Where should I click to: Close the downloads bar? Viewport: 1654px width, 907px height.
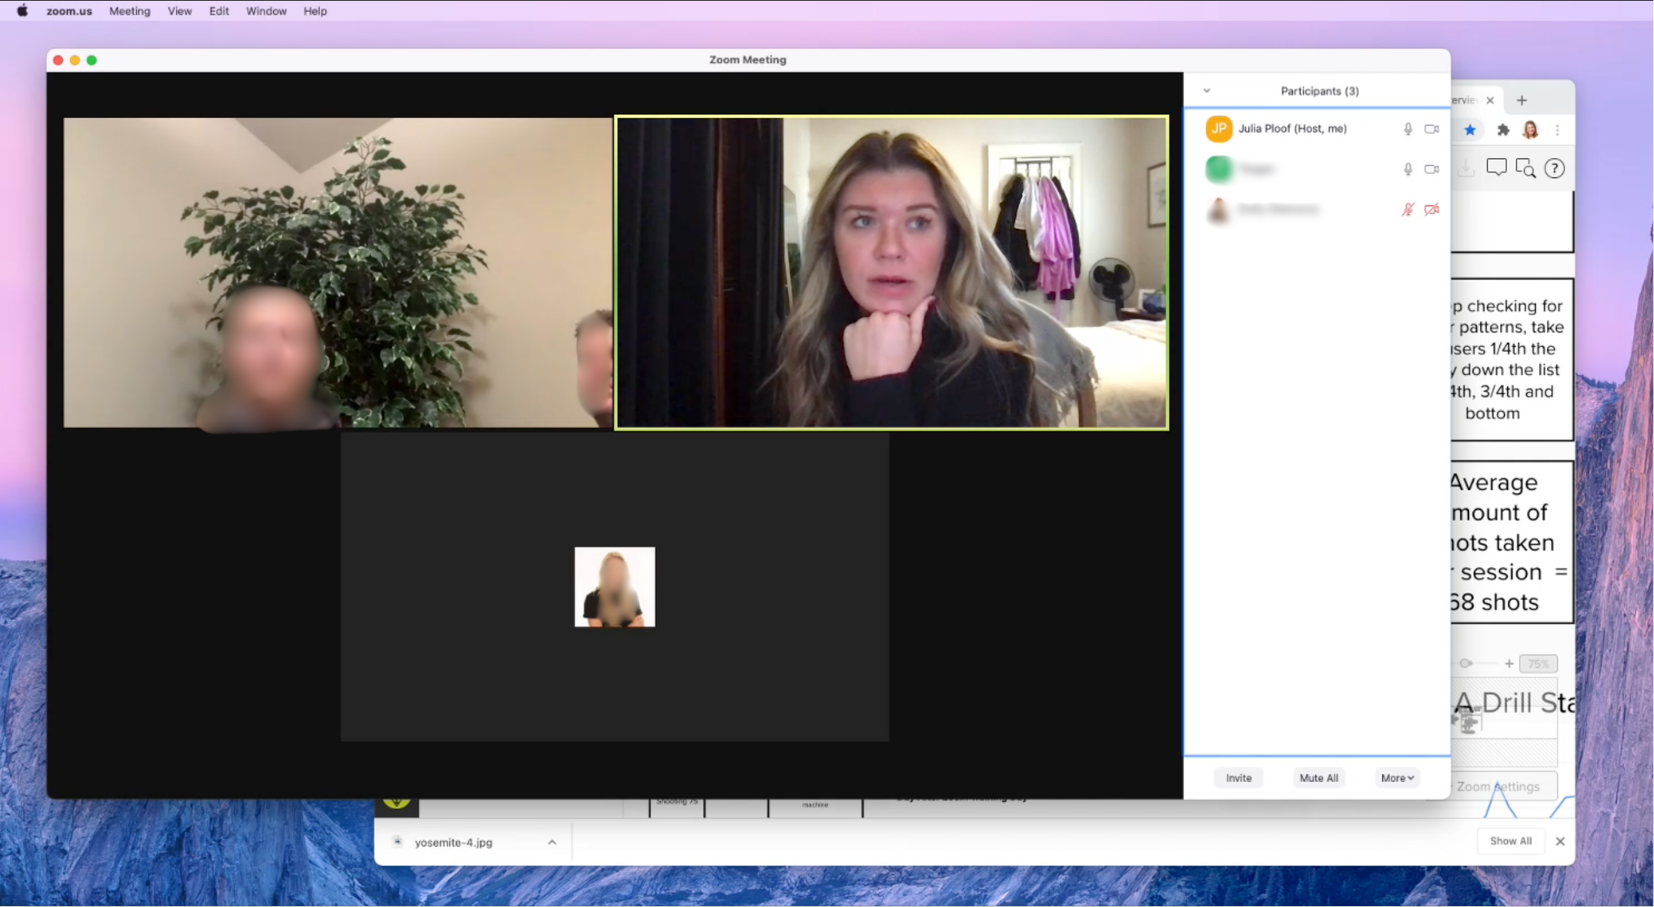point(1560,841)
